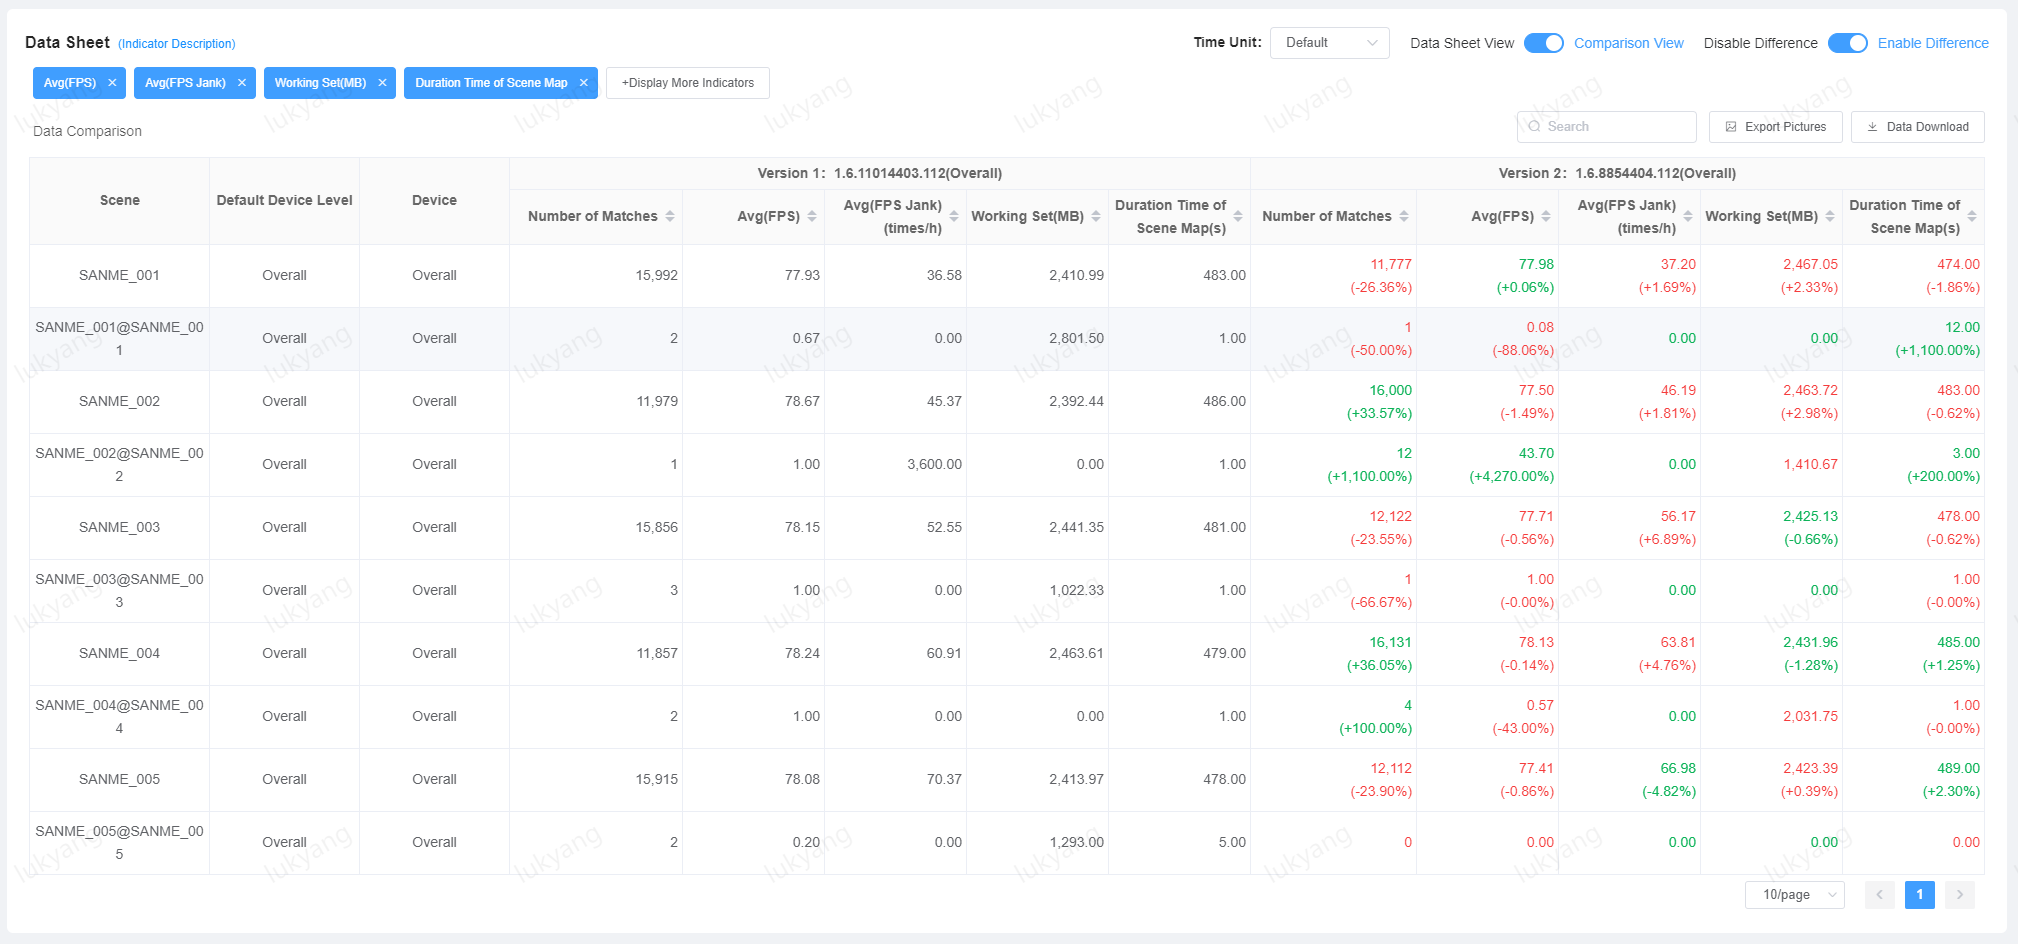Remove the Avg(FPS) indicator tag
The width and height of the screenshot is (2018, 944).
click(x=112, y=83)
